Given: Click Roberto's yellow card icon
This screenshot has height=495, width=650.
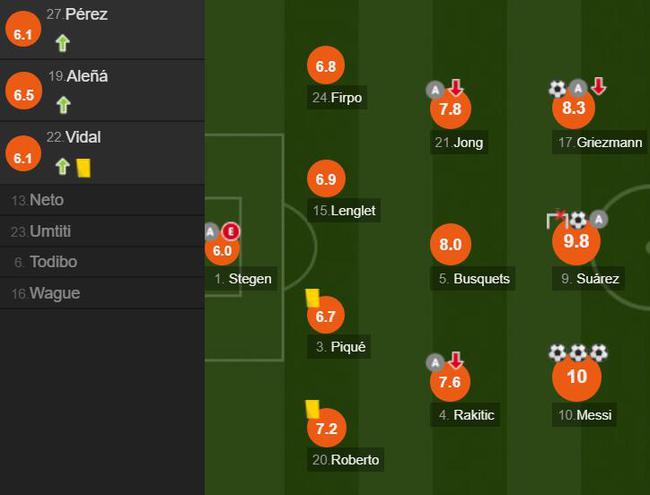Looking at the screenshot, I should coord(313,409).
